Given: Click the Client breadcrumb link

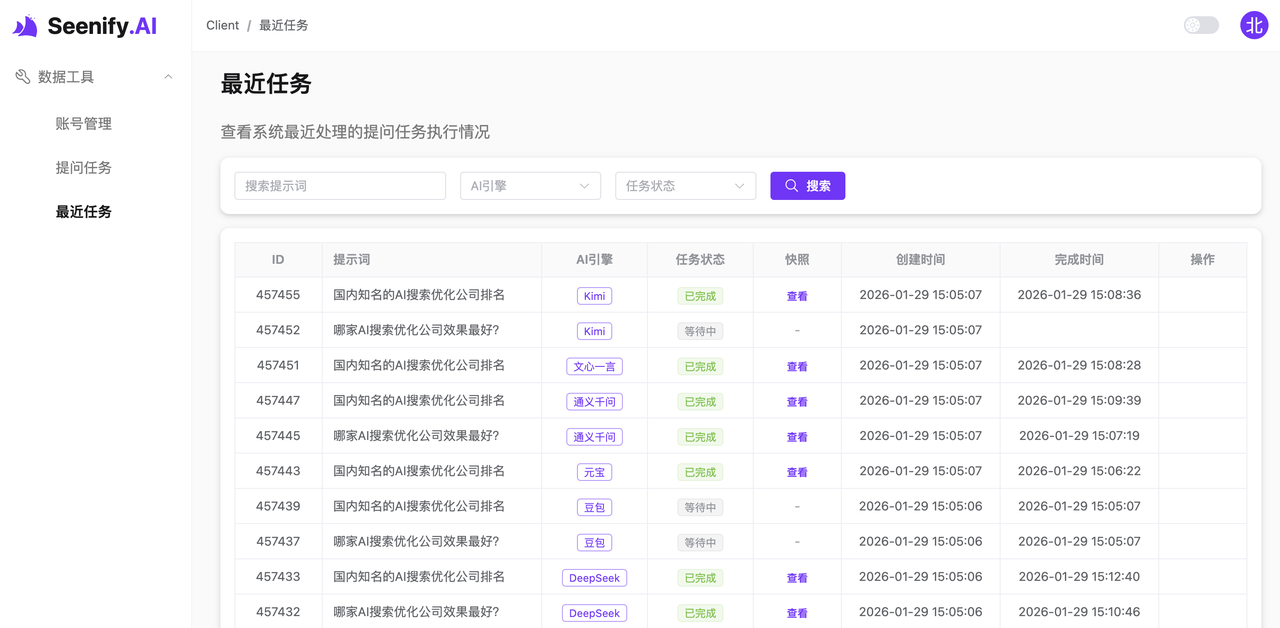Looking at the screenshot, I should [x=222, y=25].
